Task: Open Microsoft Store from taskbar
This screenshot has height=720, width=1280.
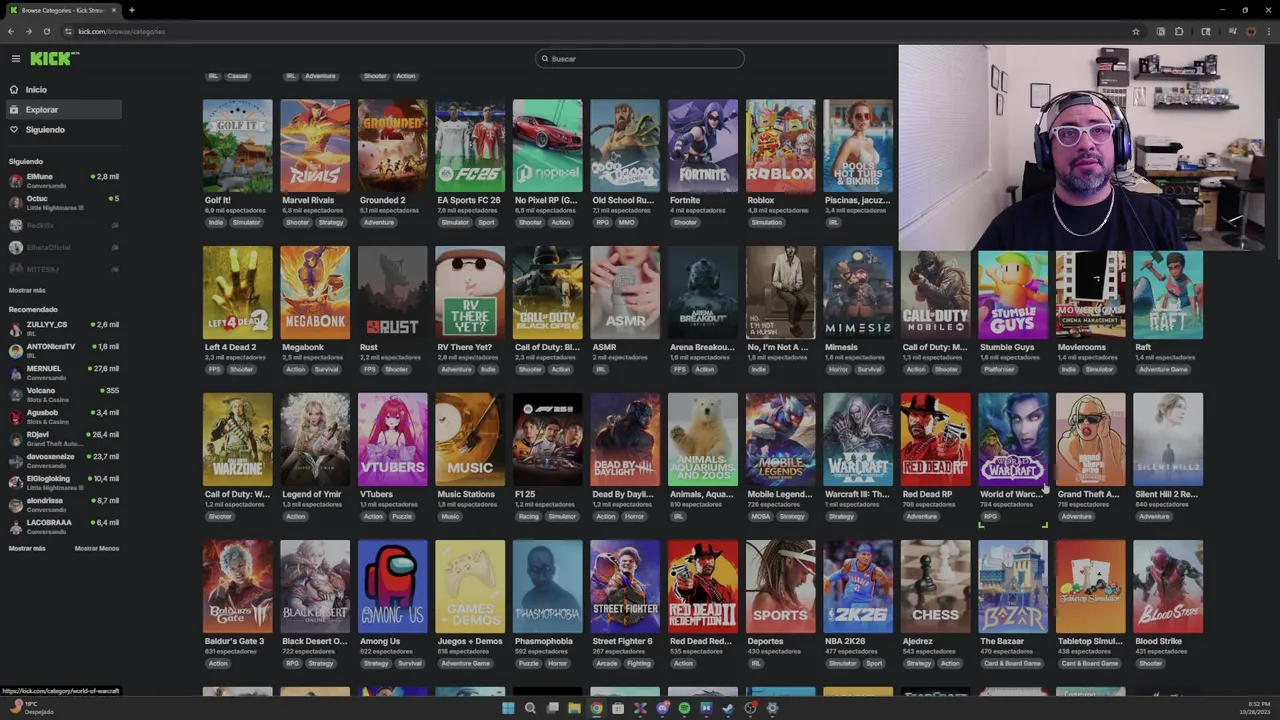Action: pos(618,708)
